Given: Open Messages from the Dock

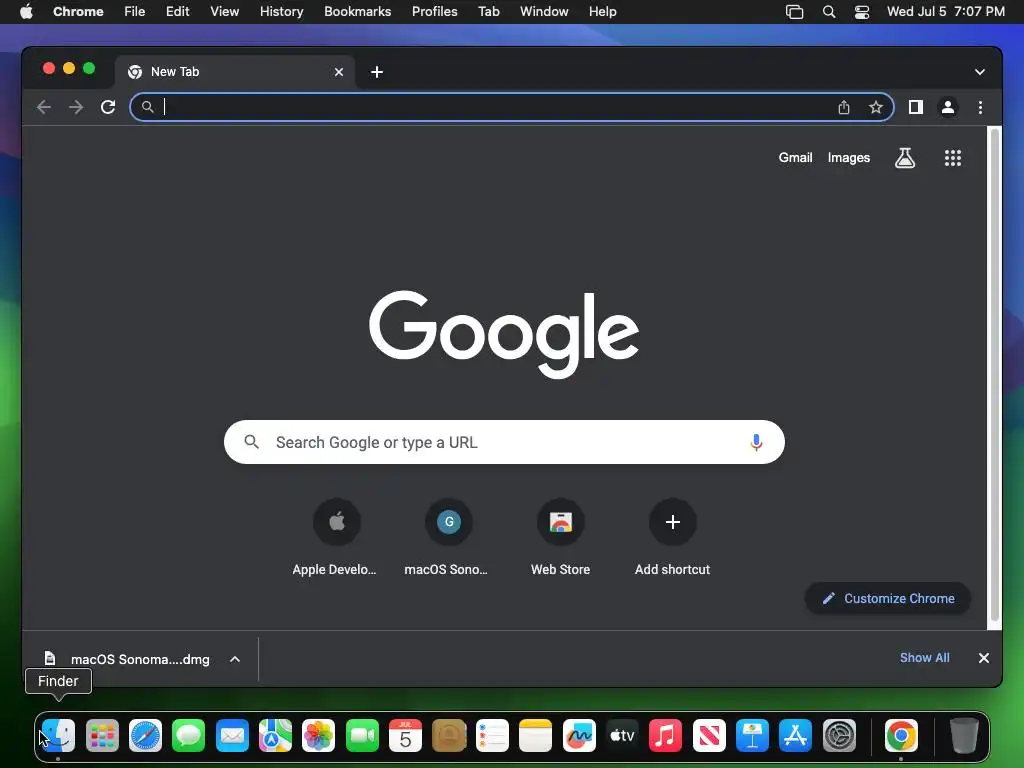Looking at the screenshot, I should pos(189,736).
